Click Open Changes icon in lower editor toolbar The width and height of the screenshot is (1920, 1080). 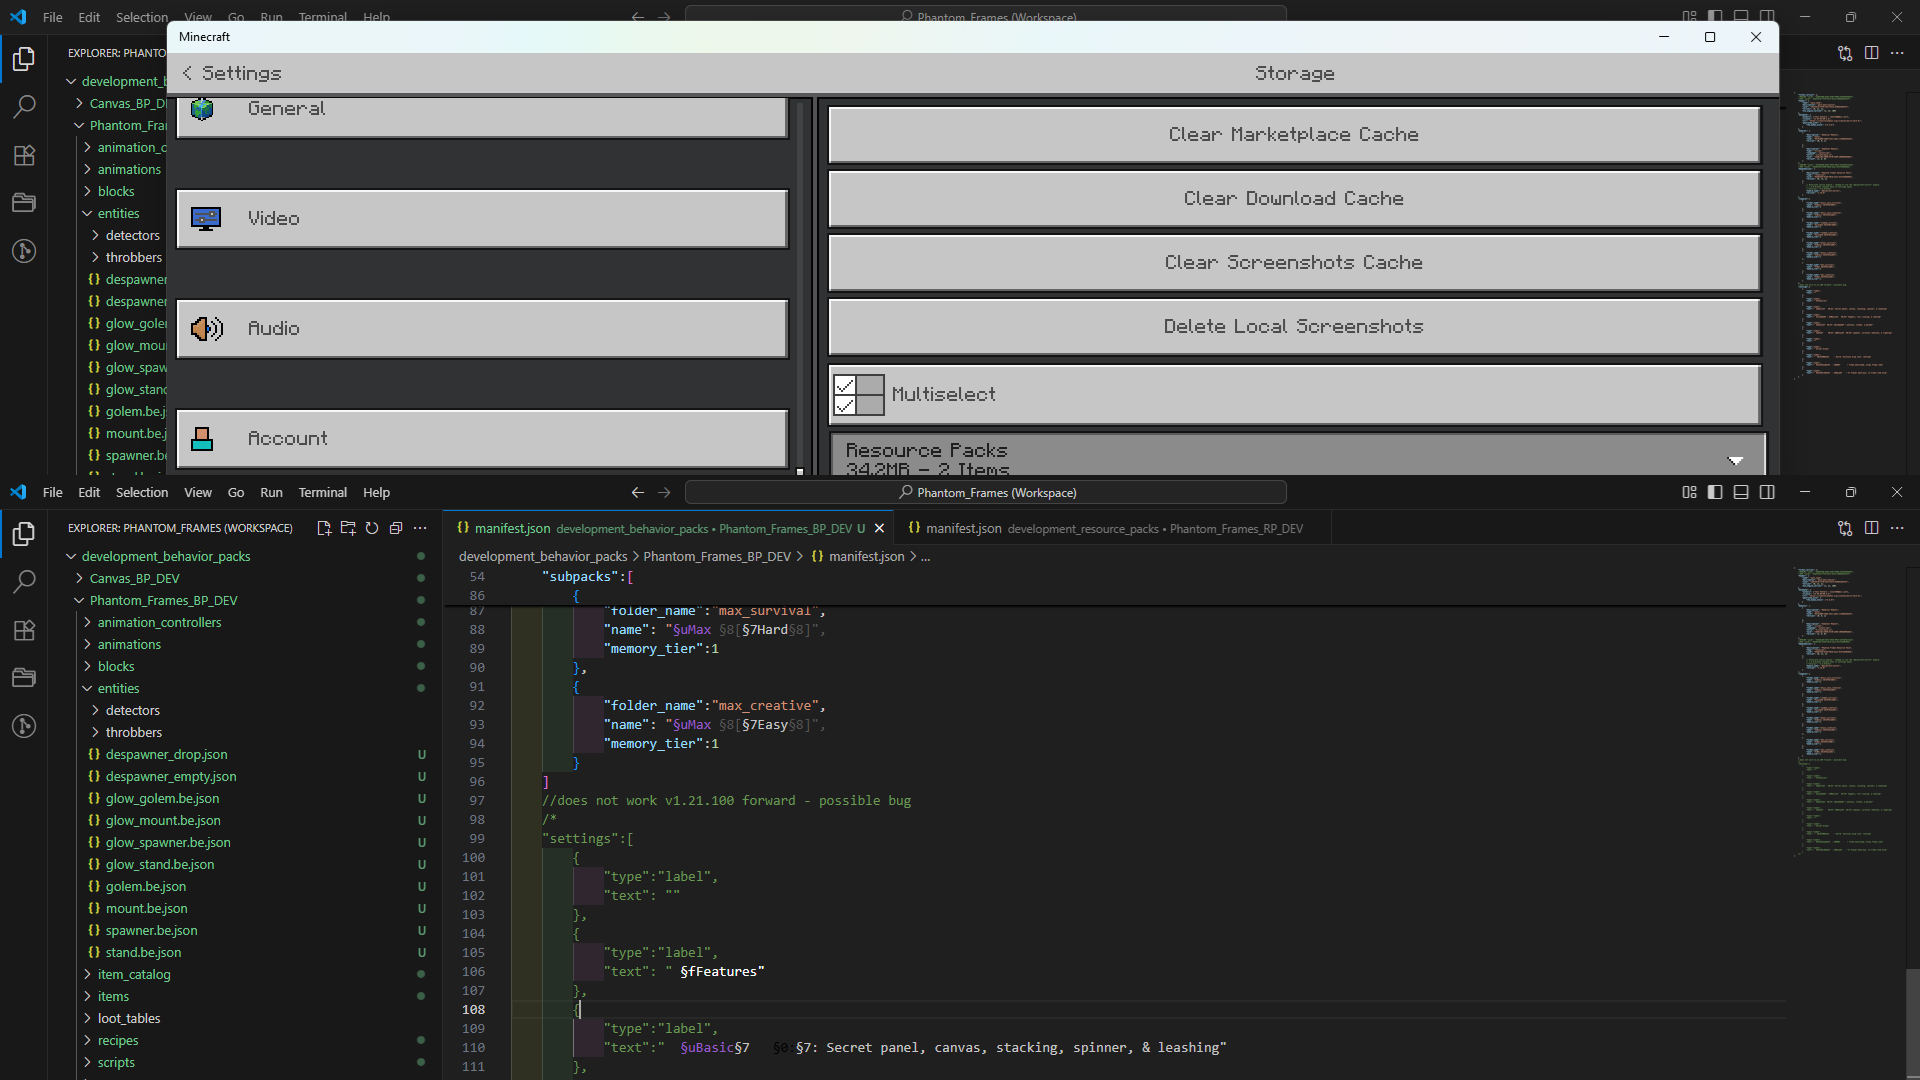(1845, 528)
